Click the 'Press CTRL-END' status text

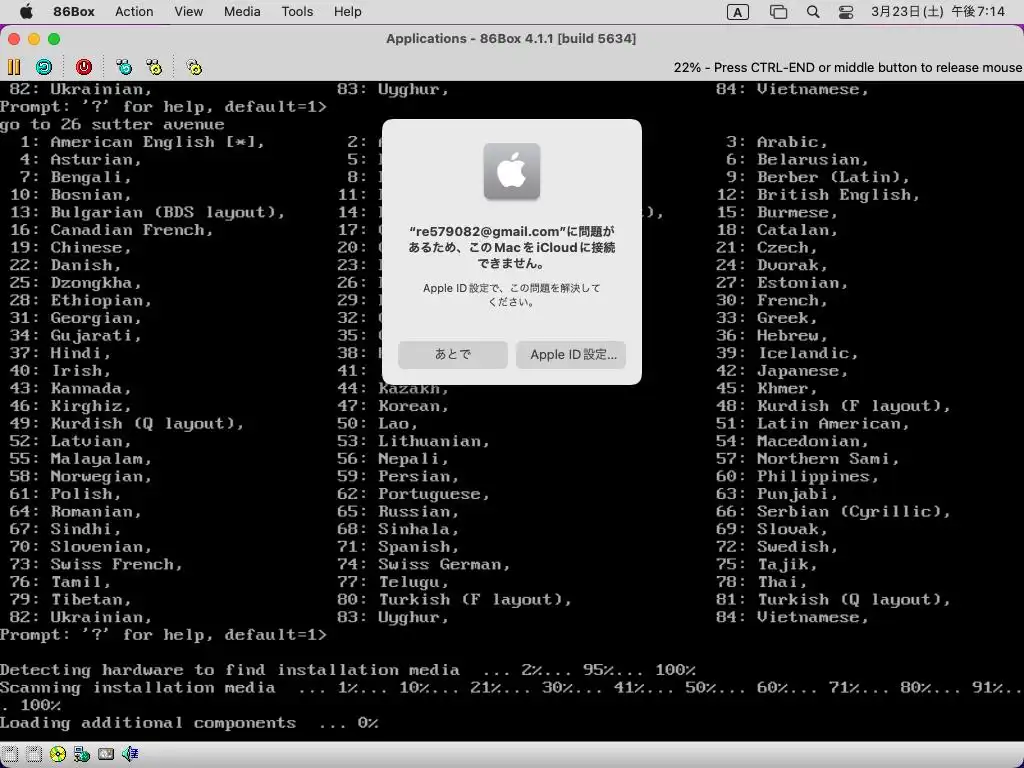tap(847, 67)
